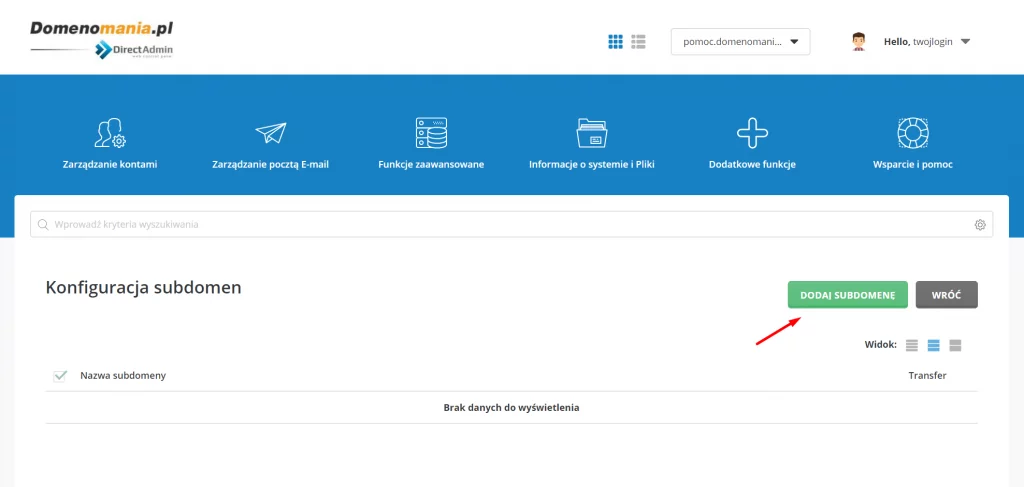This screenshot has height=487, width=1024.
Task: Click the lifebuoy Wsparcie i pomoc icon
Action: coord(912,132)
